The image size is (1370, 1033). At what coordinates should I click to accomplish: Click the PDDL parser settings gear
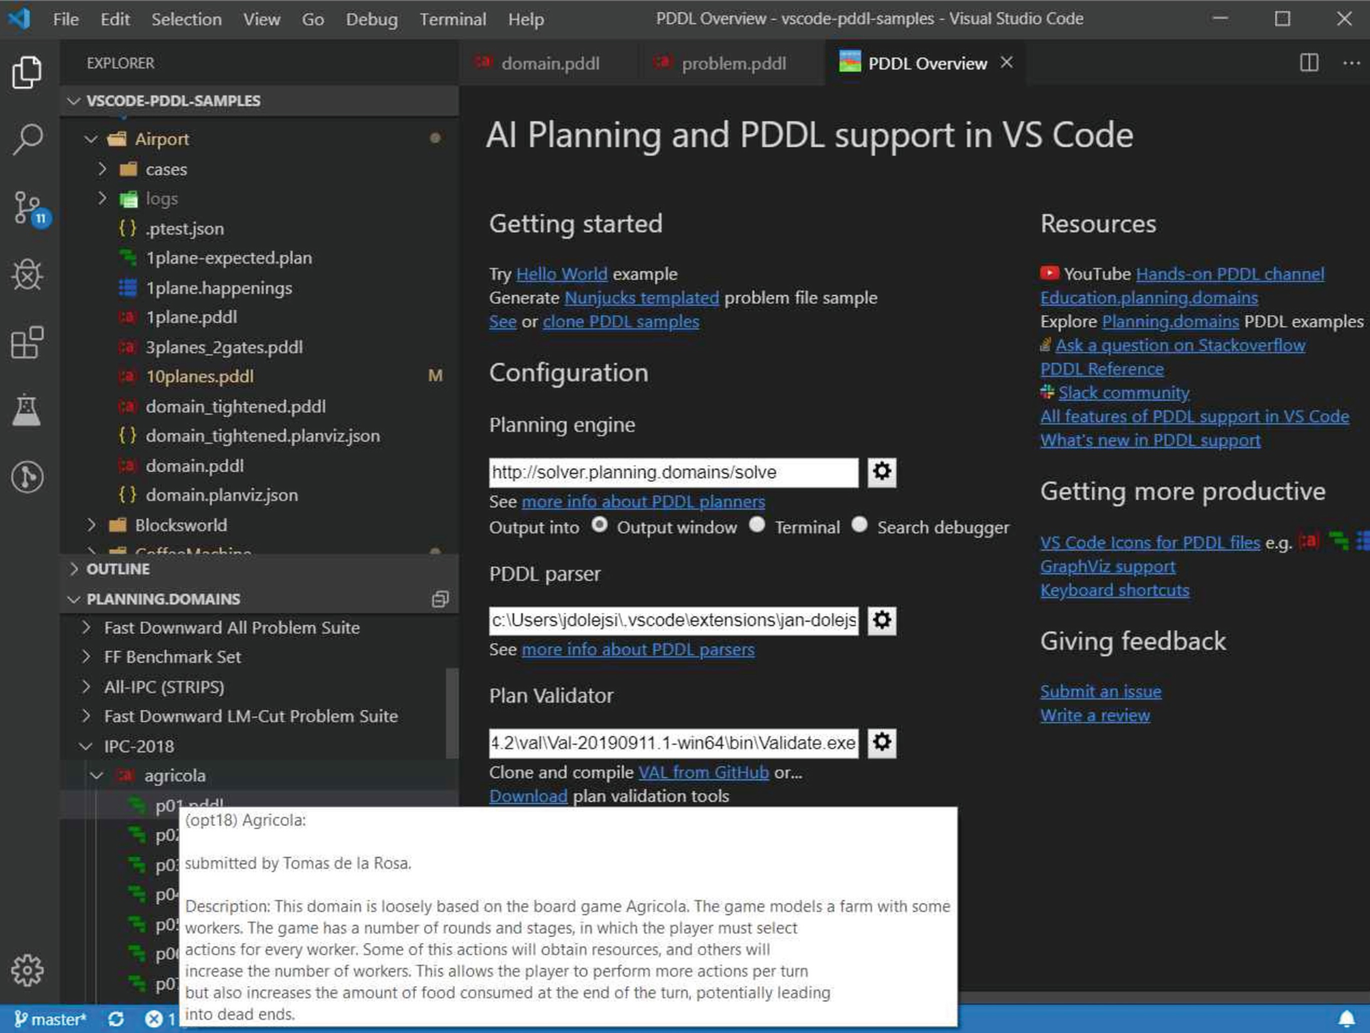[881, 620]
